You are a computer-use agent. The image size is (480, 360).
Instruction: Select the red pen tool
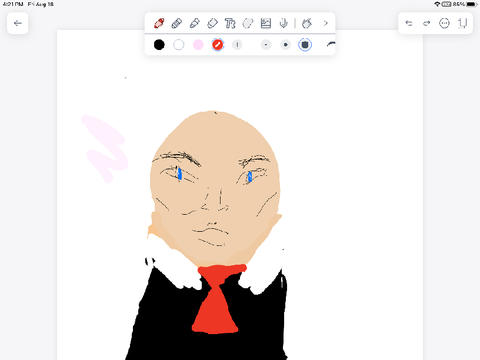[x=159, y=23]
